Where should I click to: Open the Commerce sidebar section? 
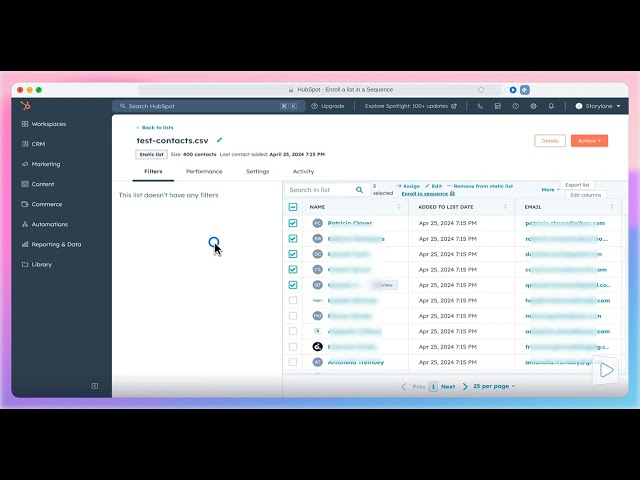click(42, 204)
